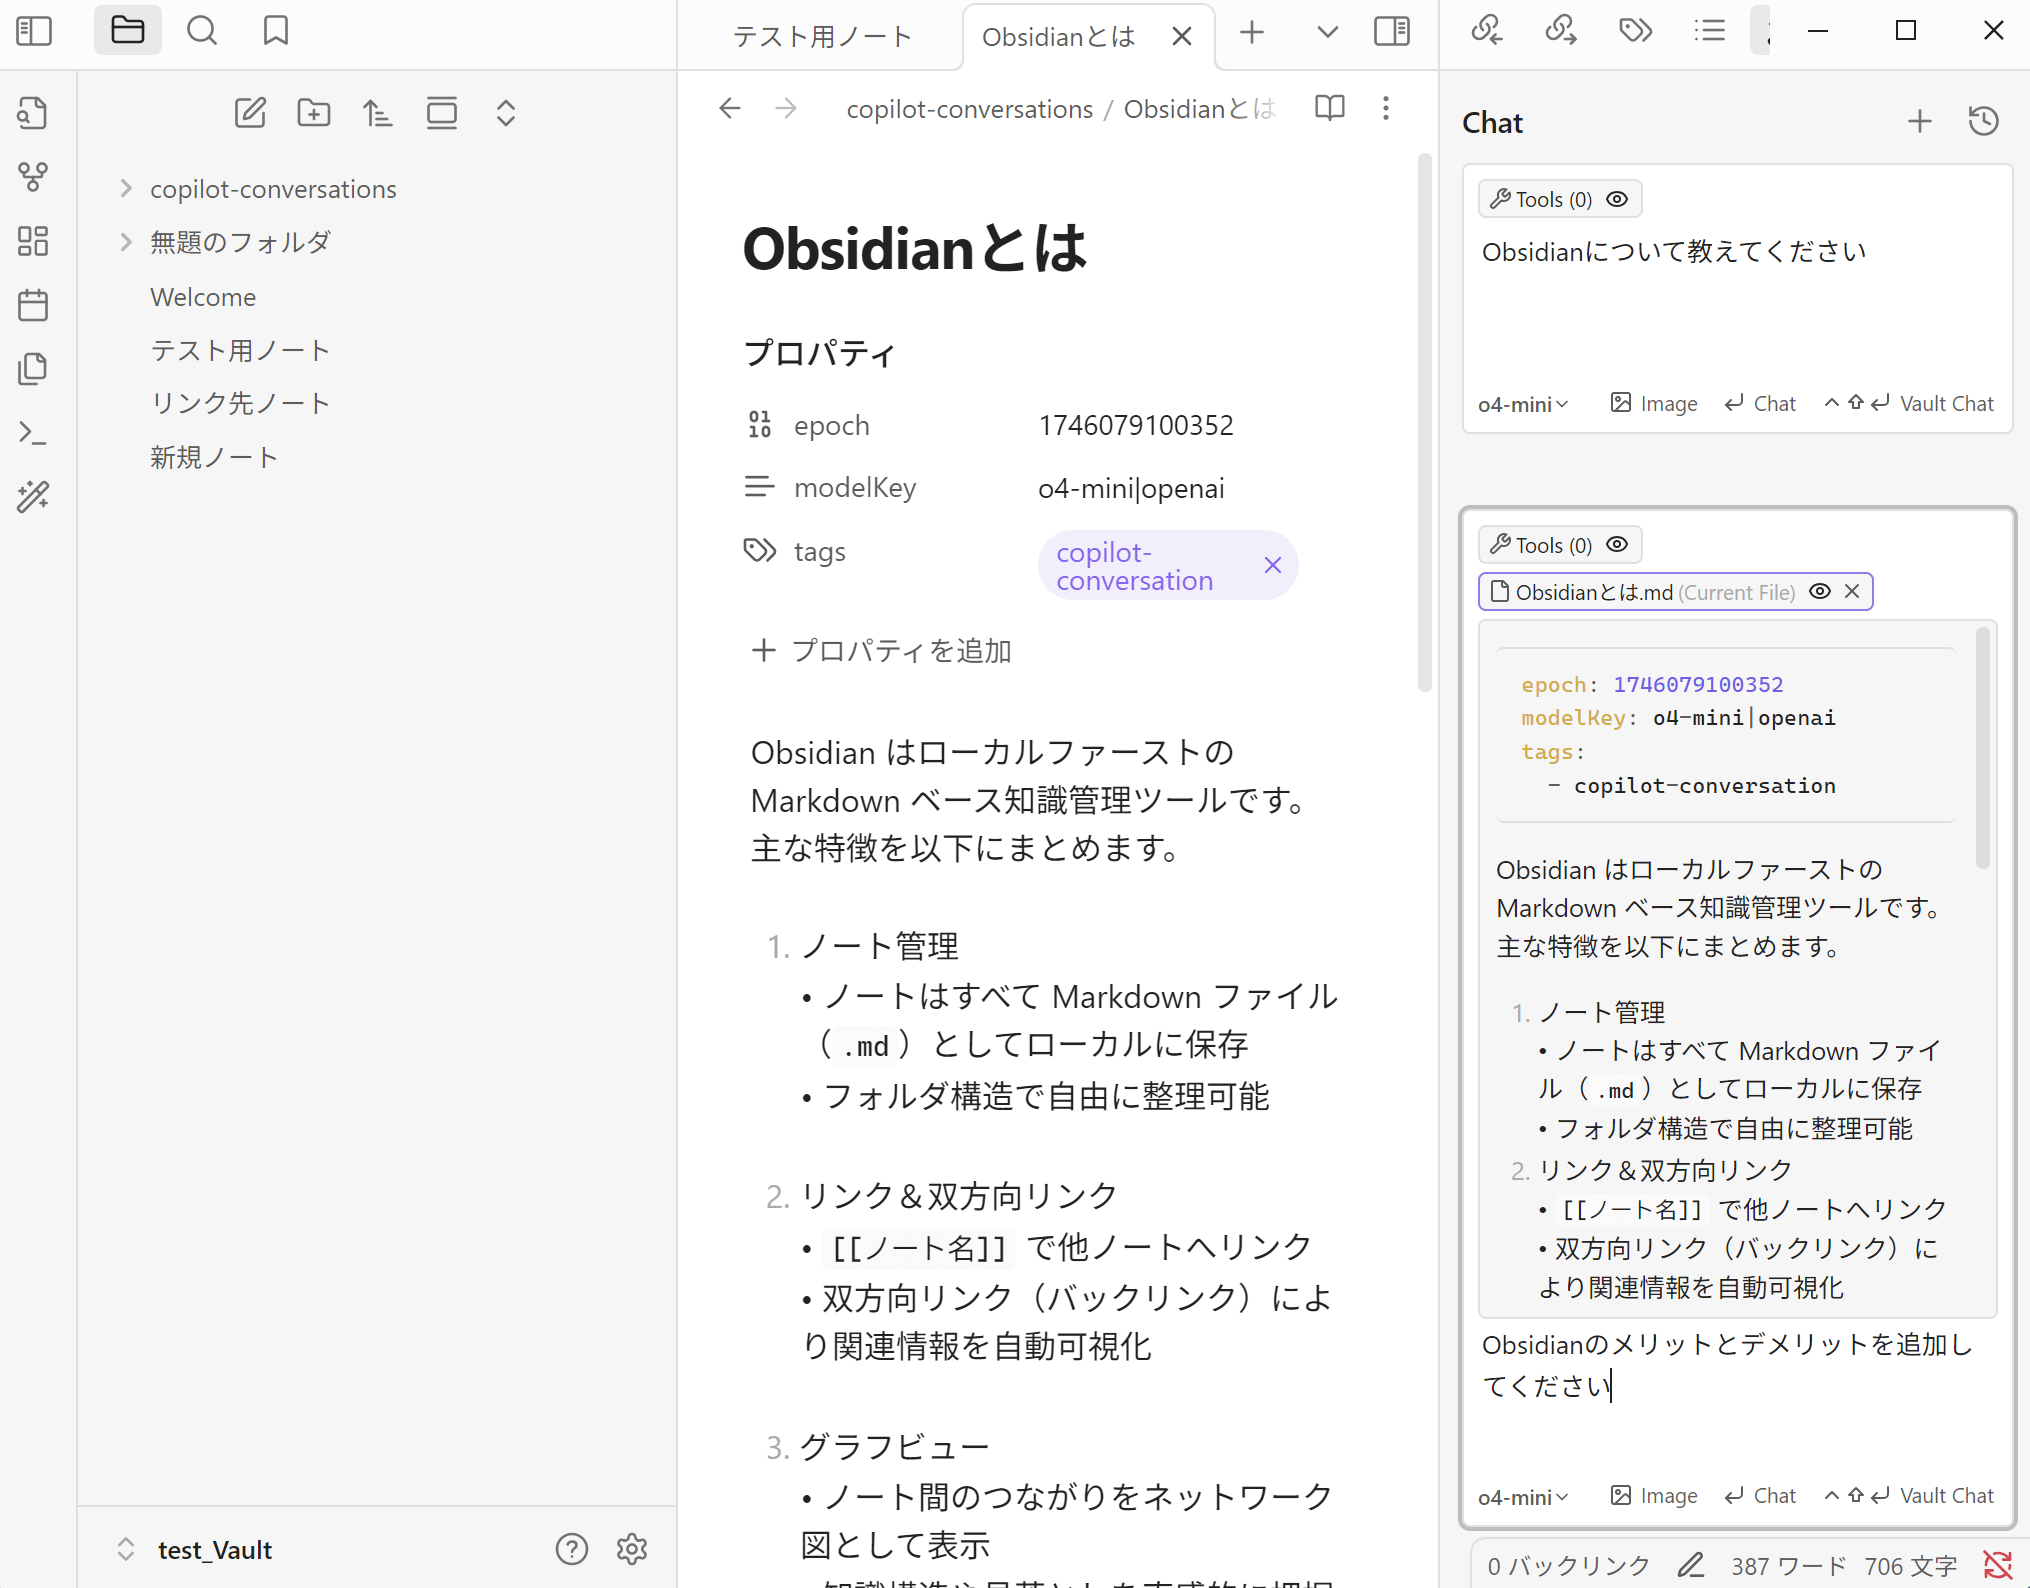Expand copilot-conversations folder
2030x1588 pixels.
pos(125,189)
